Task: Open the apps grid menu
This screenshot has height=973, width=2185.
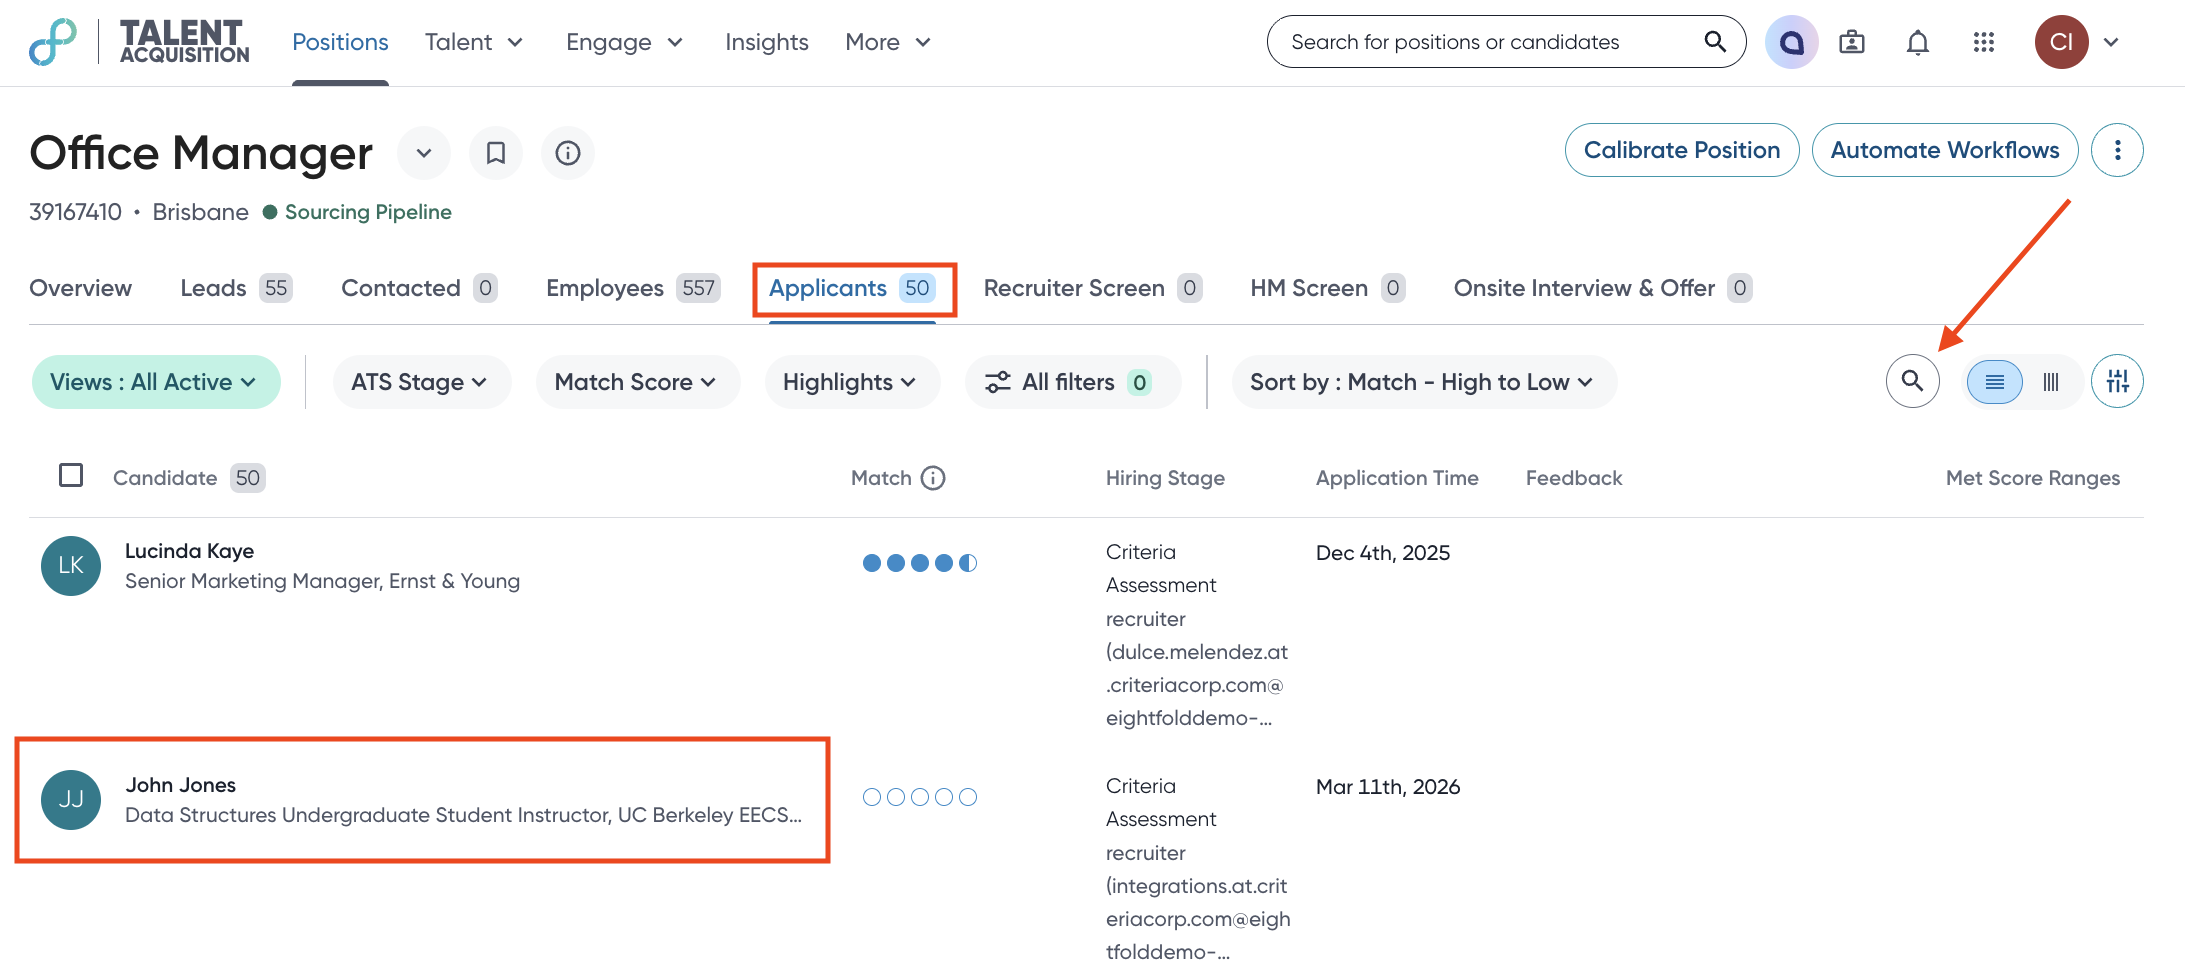Action: pos(1983,42)
